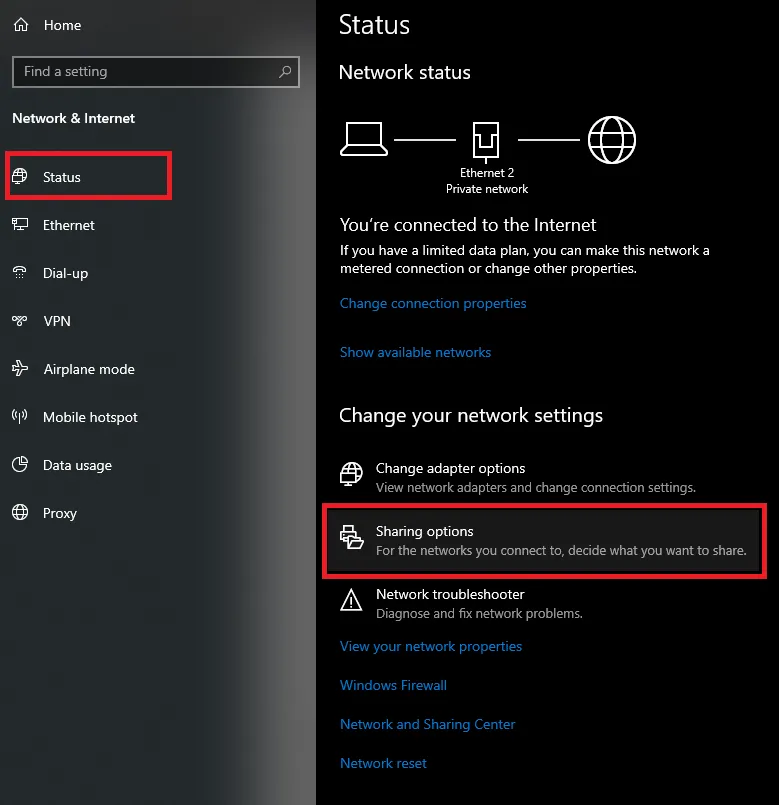Click the VPN icon
Image resolution: width=779 pixels, height=805 pixels.
20,321
